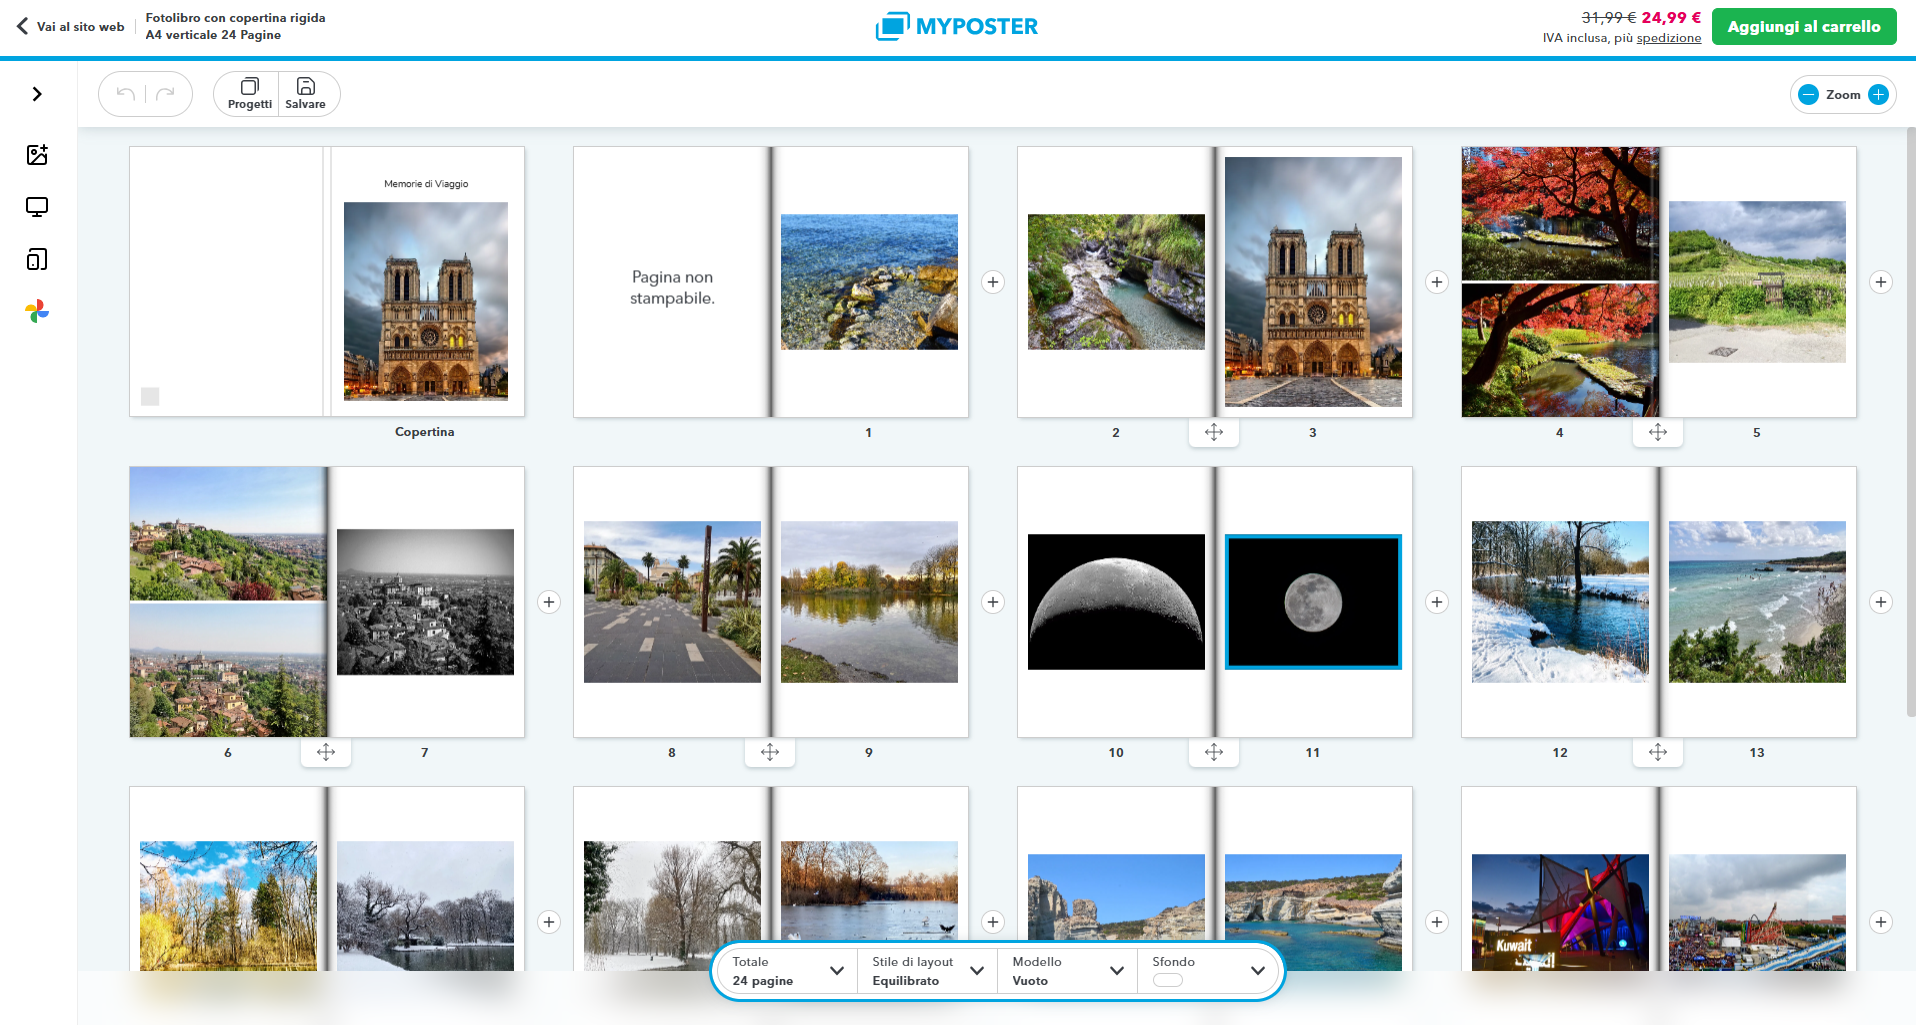This screenshot has height=1025, width=1916.
Task: Click Aggiungi al carrello button
Action: coord(1803,27)
